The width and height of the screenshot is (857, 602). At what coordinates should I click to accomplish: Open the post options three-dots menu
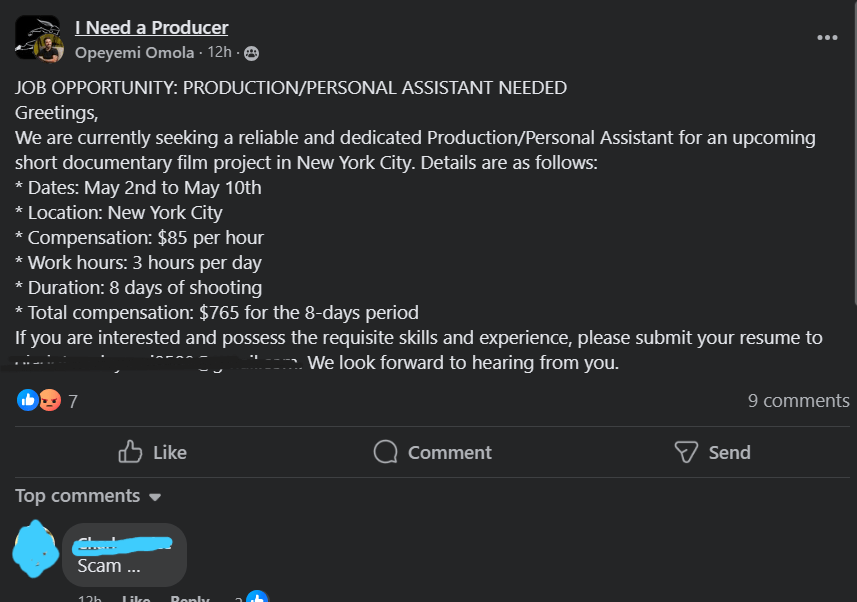pyautogui.click(x=827, y=37)
